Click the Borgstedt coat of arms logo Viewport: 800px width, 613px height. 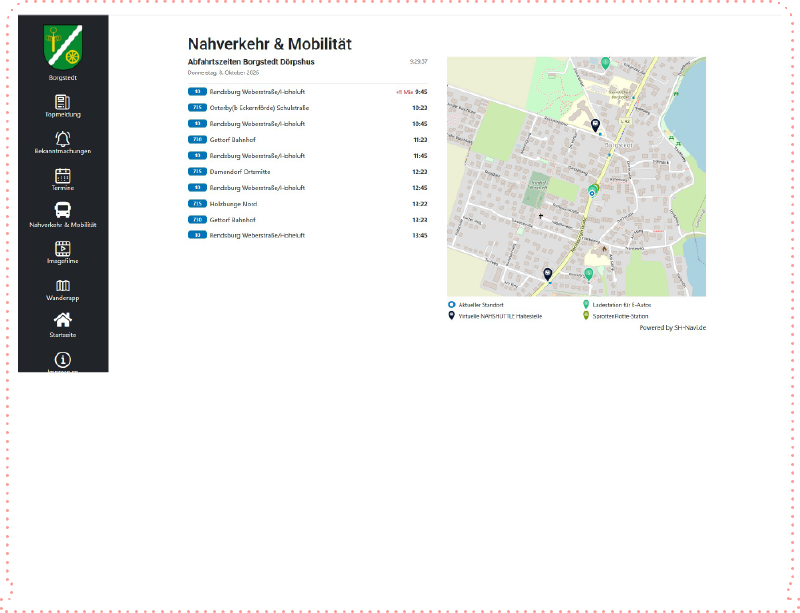tap(63, 46)
